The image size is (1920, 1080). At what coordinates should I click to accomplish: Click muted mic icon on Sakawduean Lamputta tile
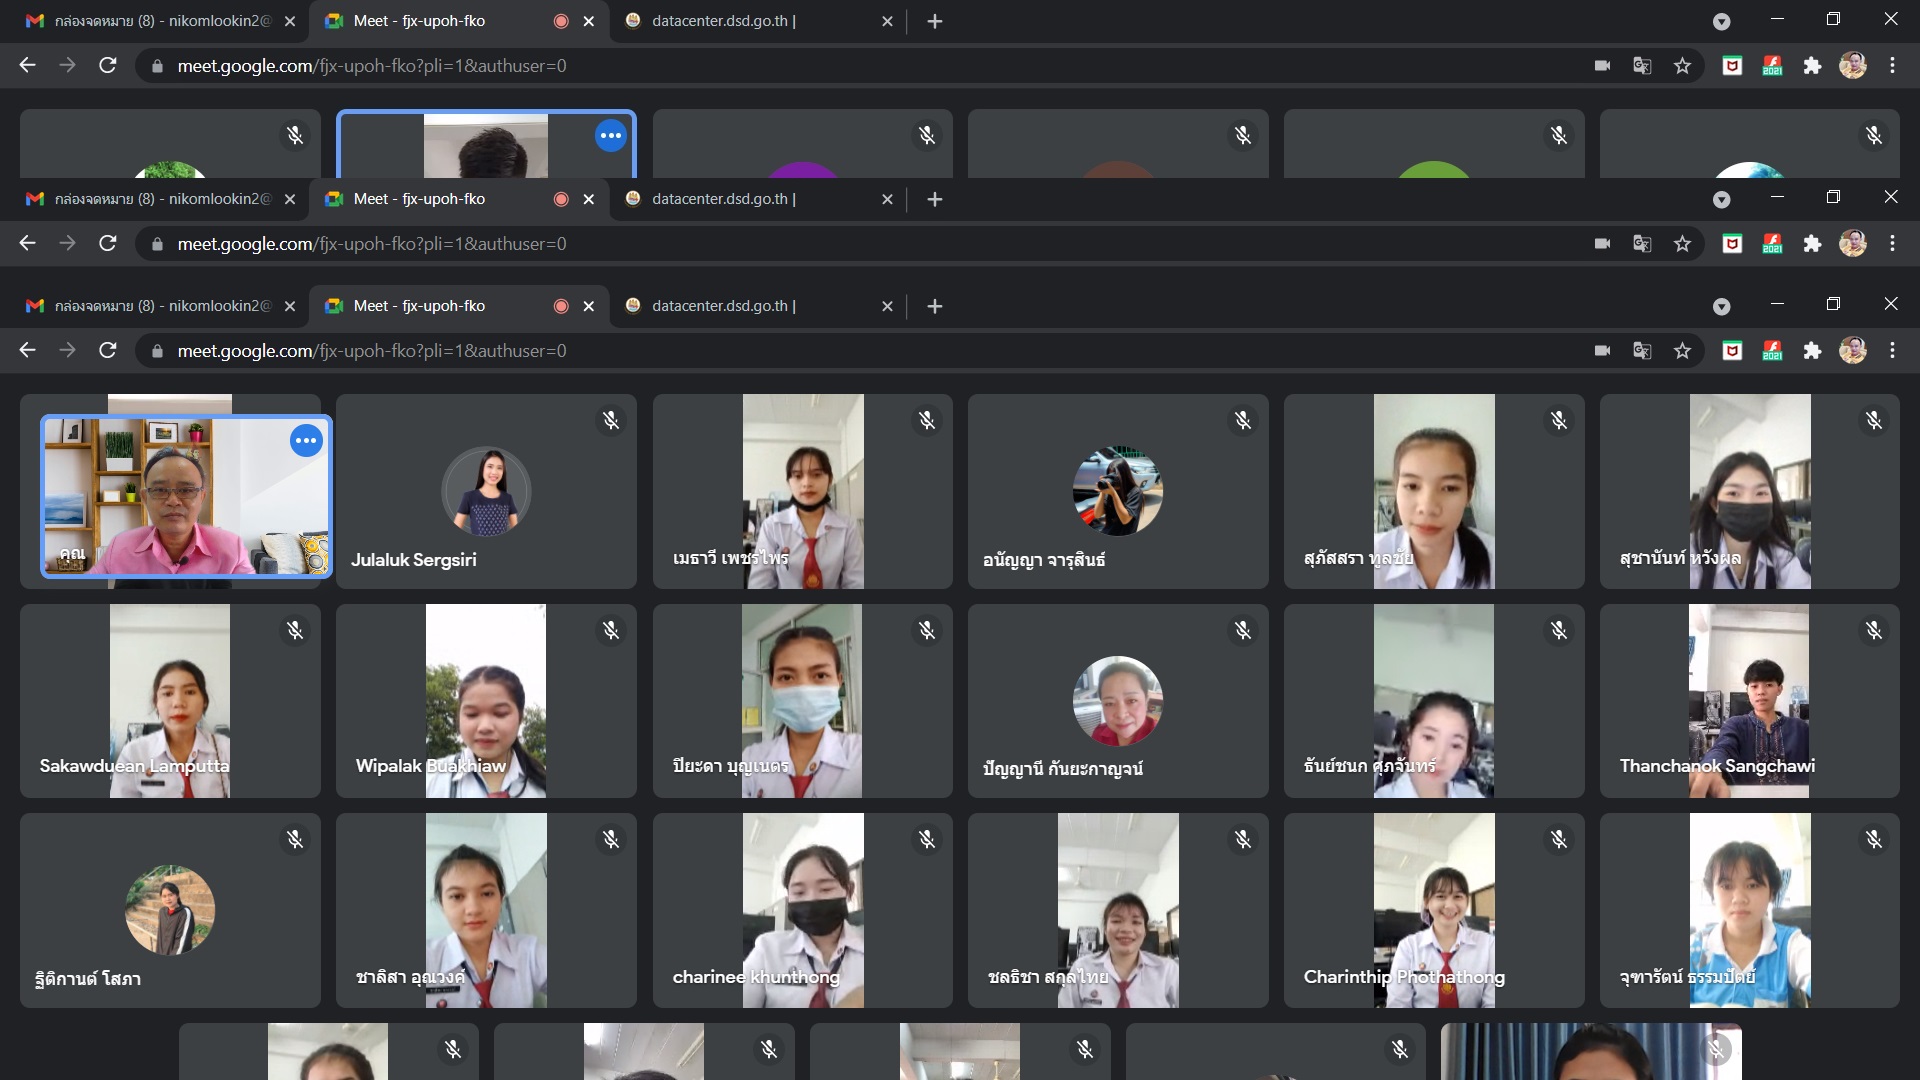pyautogui.click(x=295, y=630)
